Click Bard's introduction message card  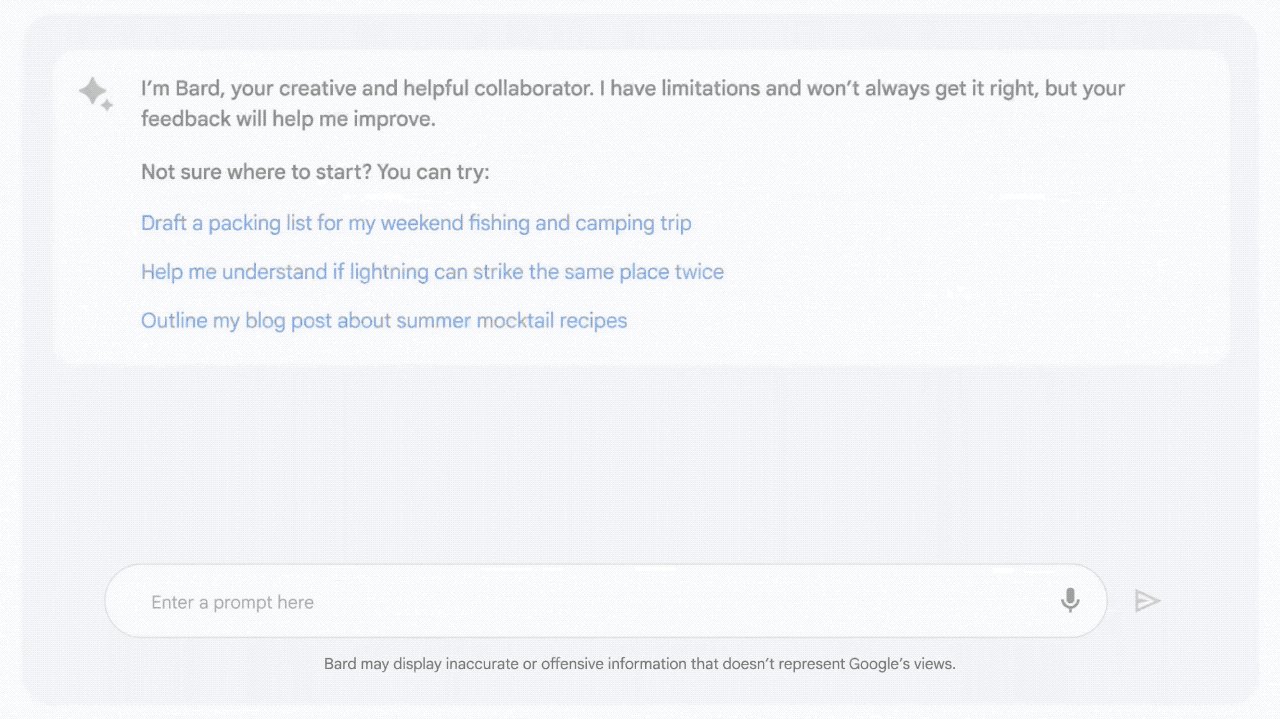pos(633,103)
